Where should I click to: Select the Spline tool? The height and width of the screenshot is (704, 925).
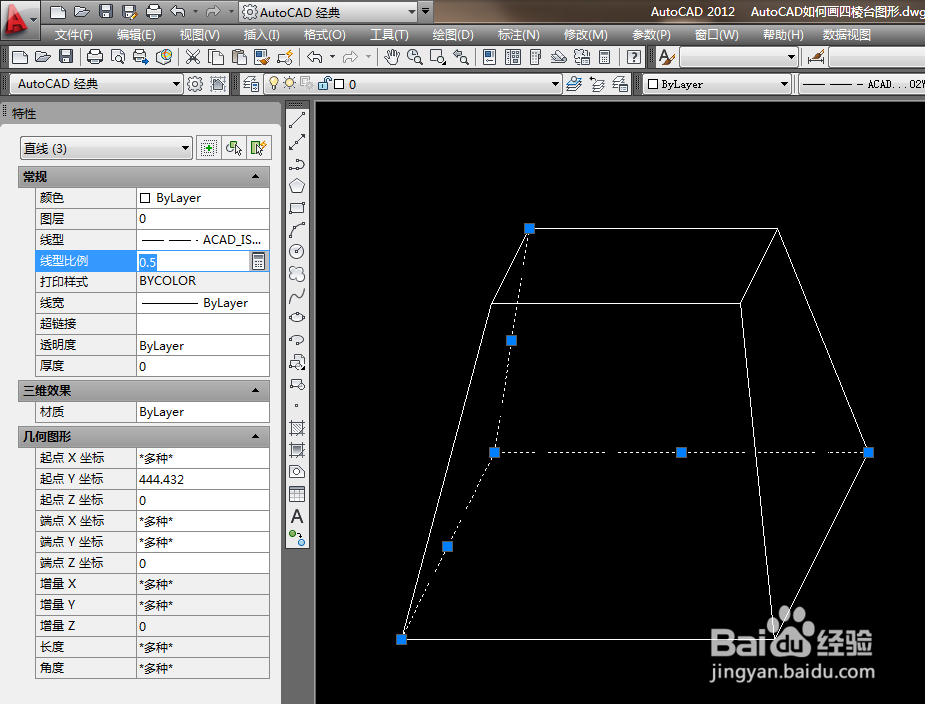297,296
